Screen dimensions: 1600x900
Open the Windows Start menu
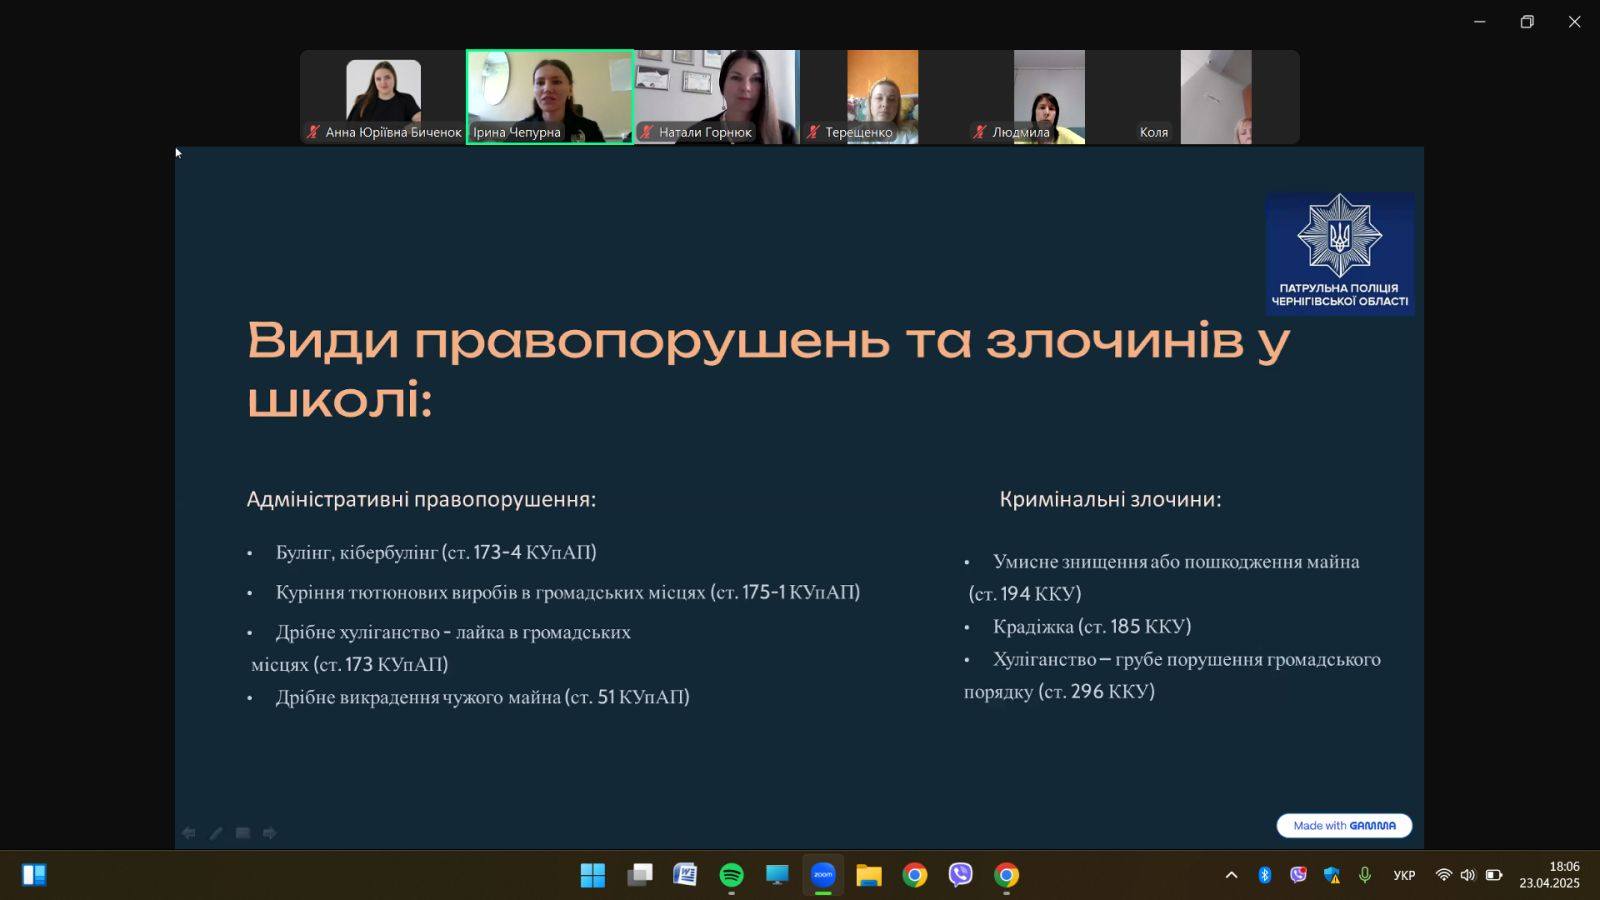(593, 875)
